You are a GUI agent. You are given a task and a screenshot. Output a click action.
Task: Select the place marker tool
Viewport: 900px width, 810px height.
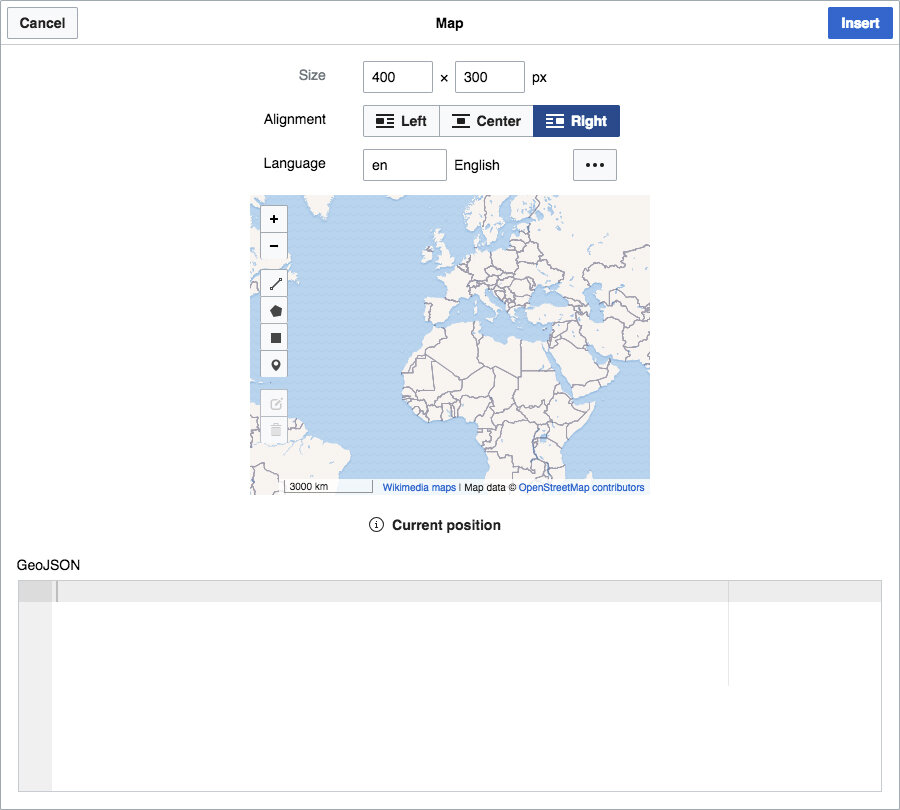pos(276,365)
